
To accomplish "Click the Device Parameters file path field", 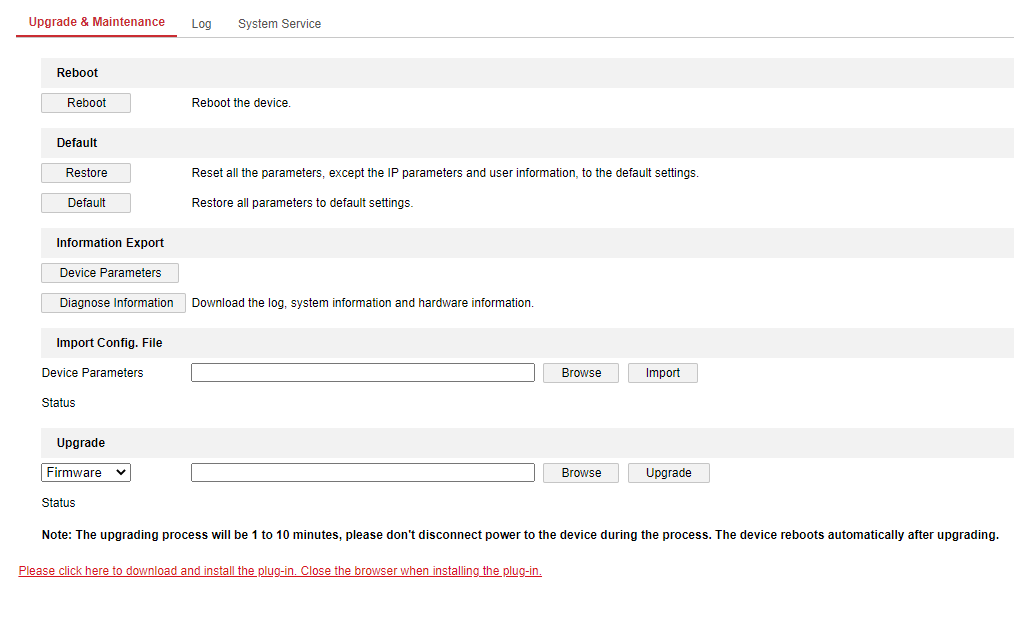I will pyautogui.click(x=362, y=373).
